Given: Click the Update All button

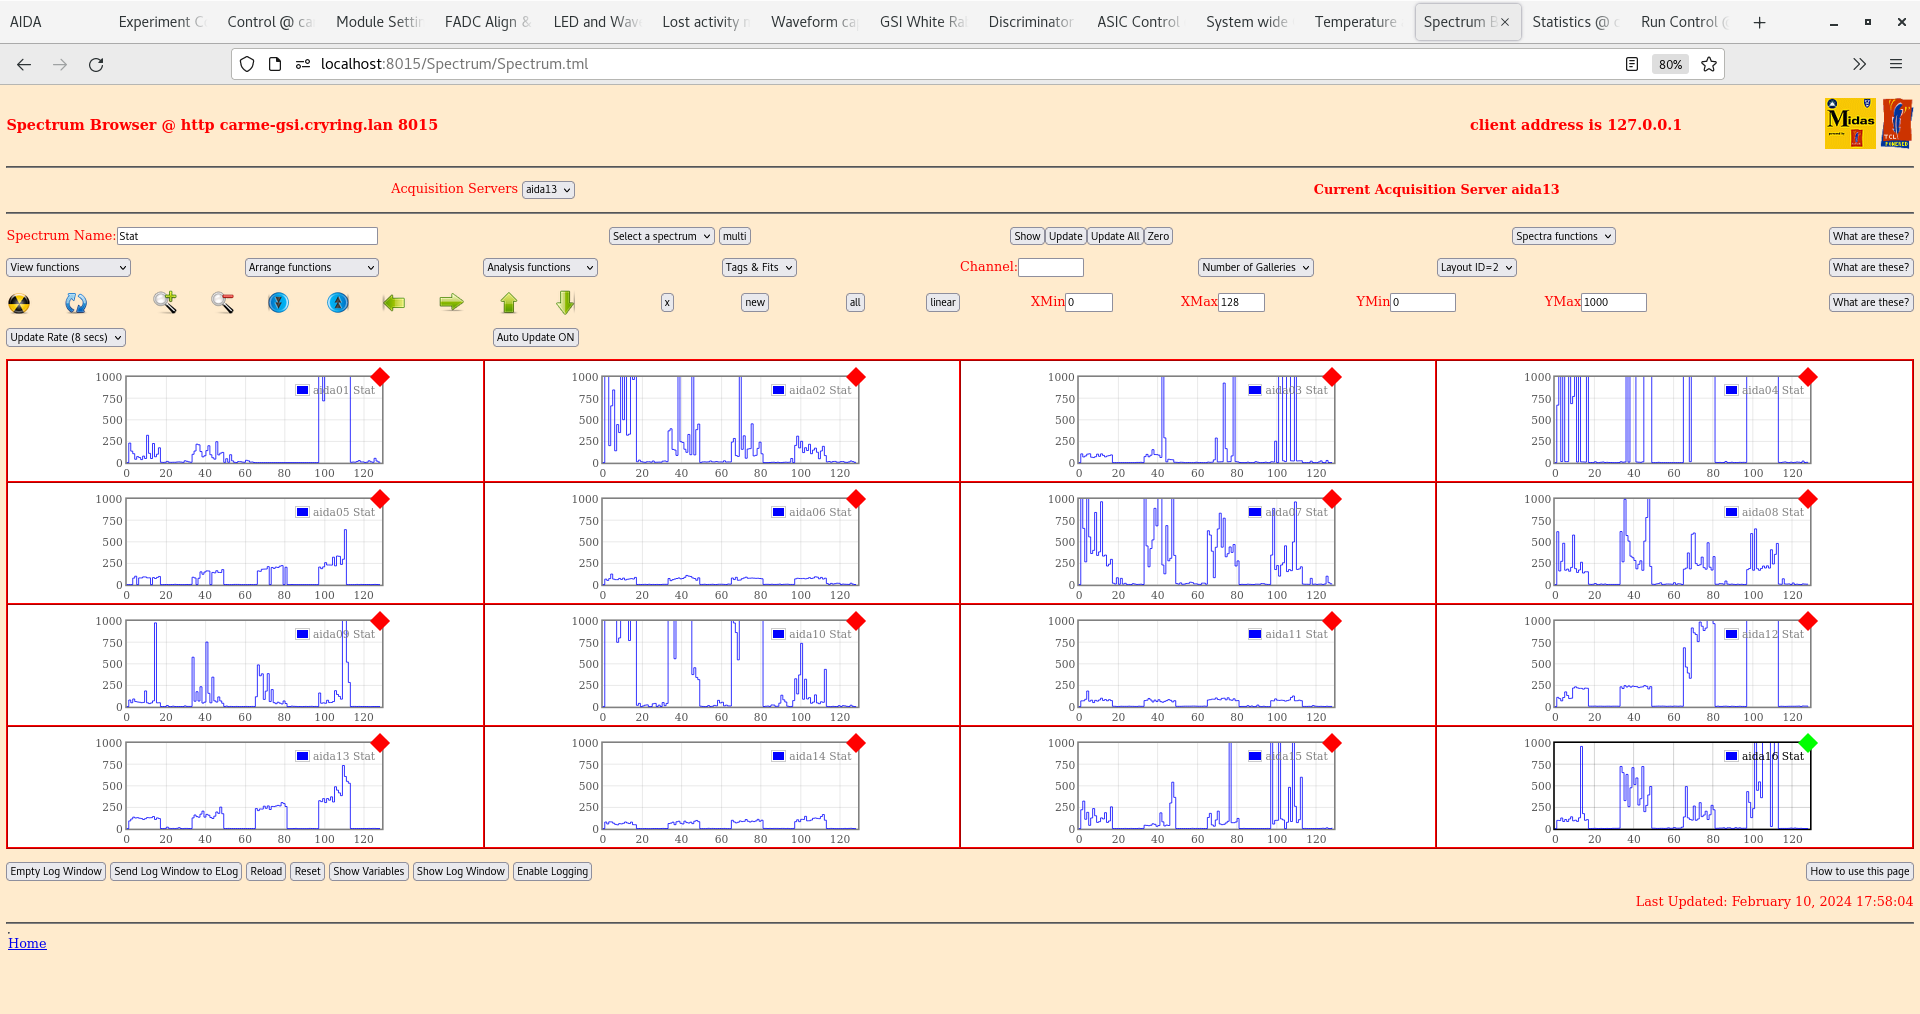Looking at the screenshot, I should point(1114,236).
